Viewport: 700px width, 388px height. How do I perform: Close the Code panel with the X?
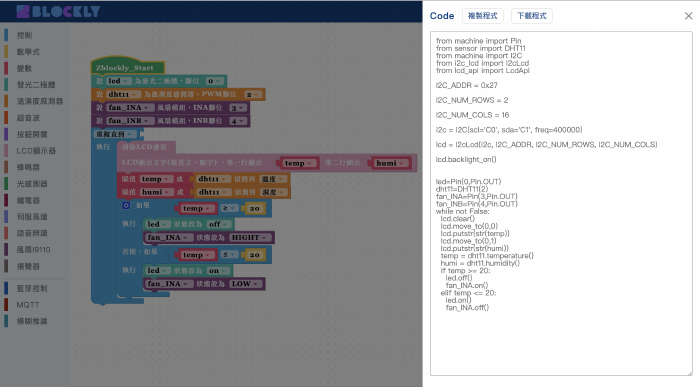coord(688,16)
